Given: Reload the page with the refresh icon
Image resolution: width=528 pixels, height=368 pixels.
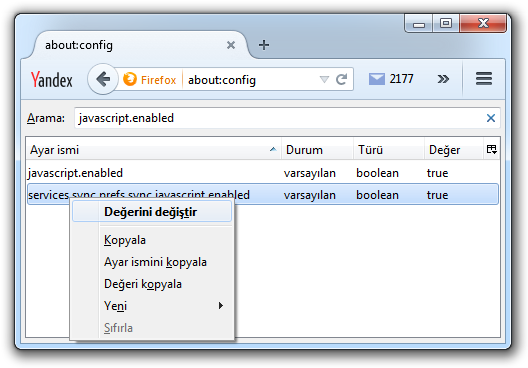Looking at the screenshot, I should point(341,79).
